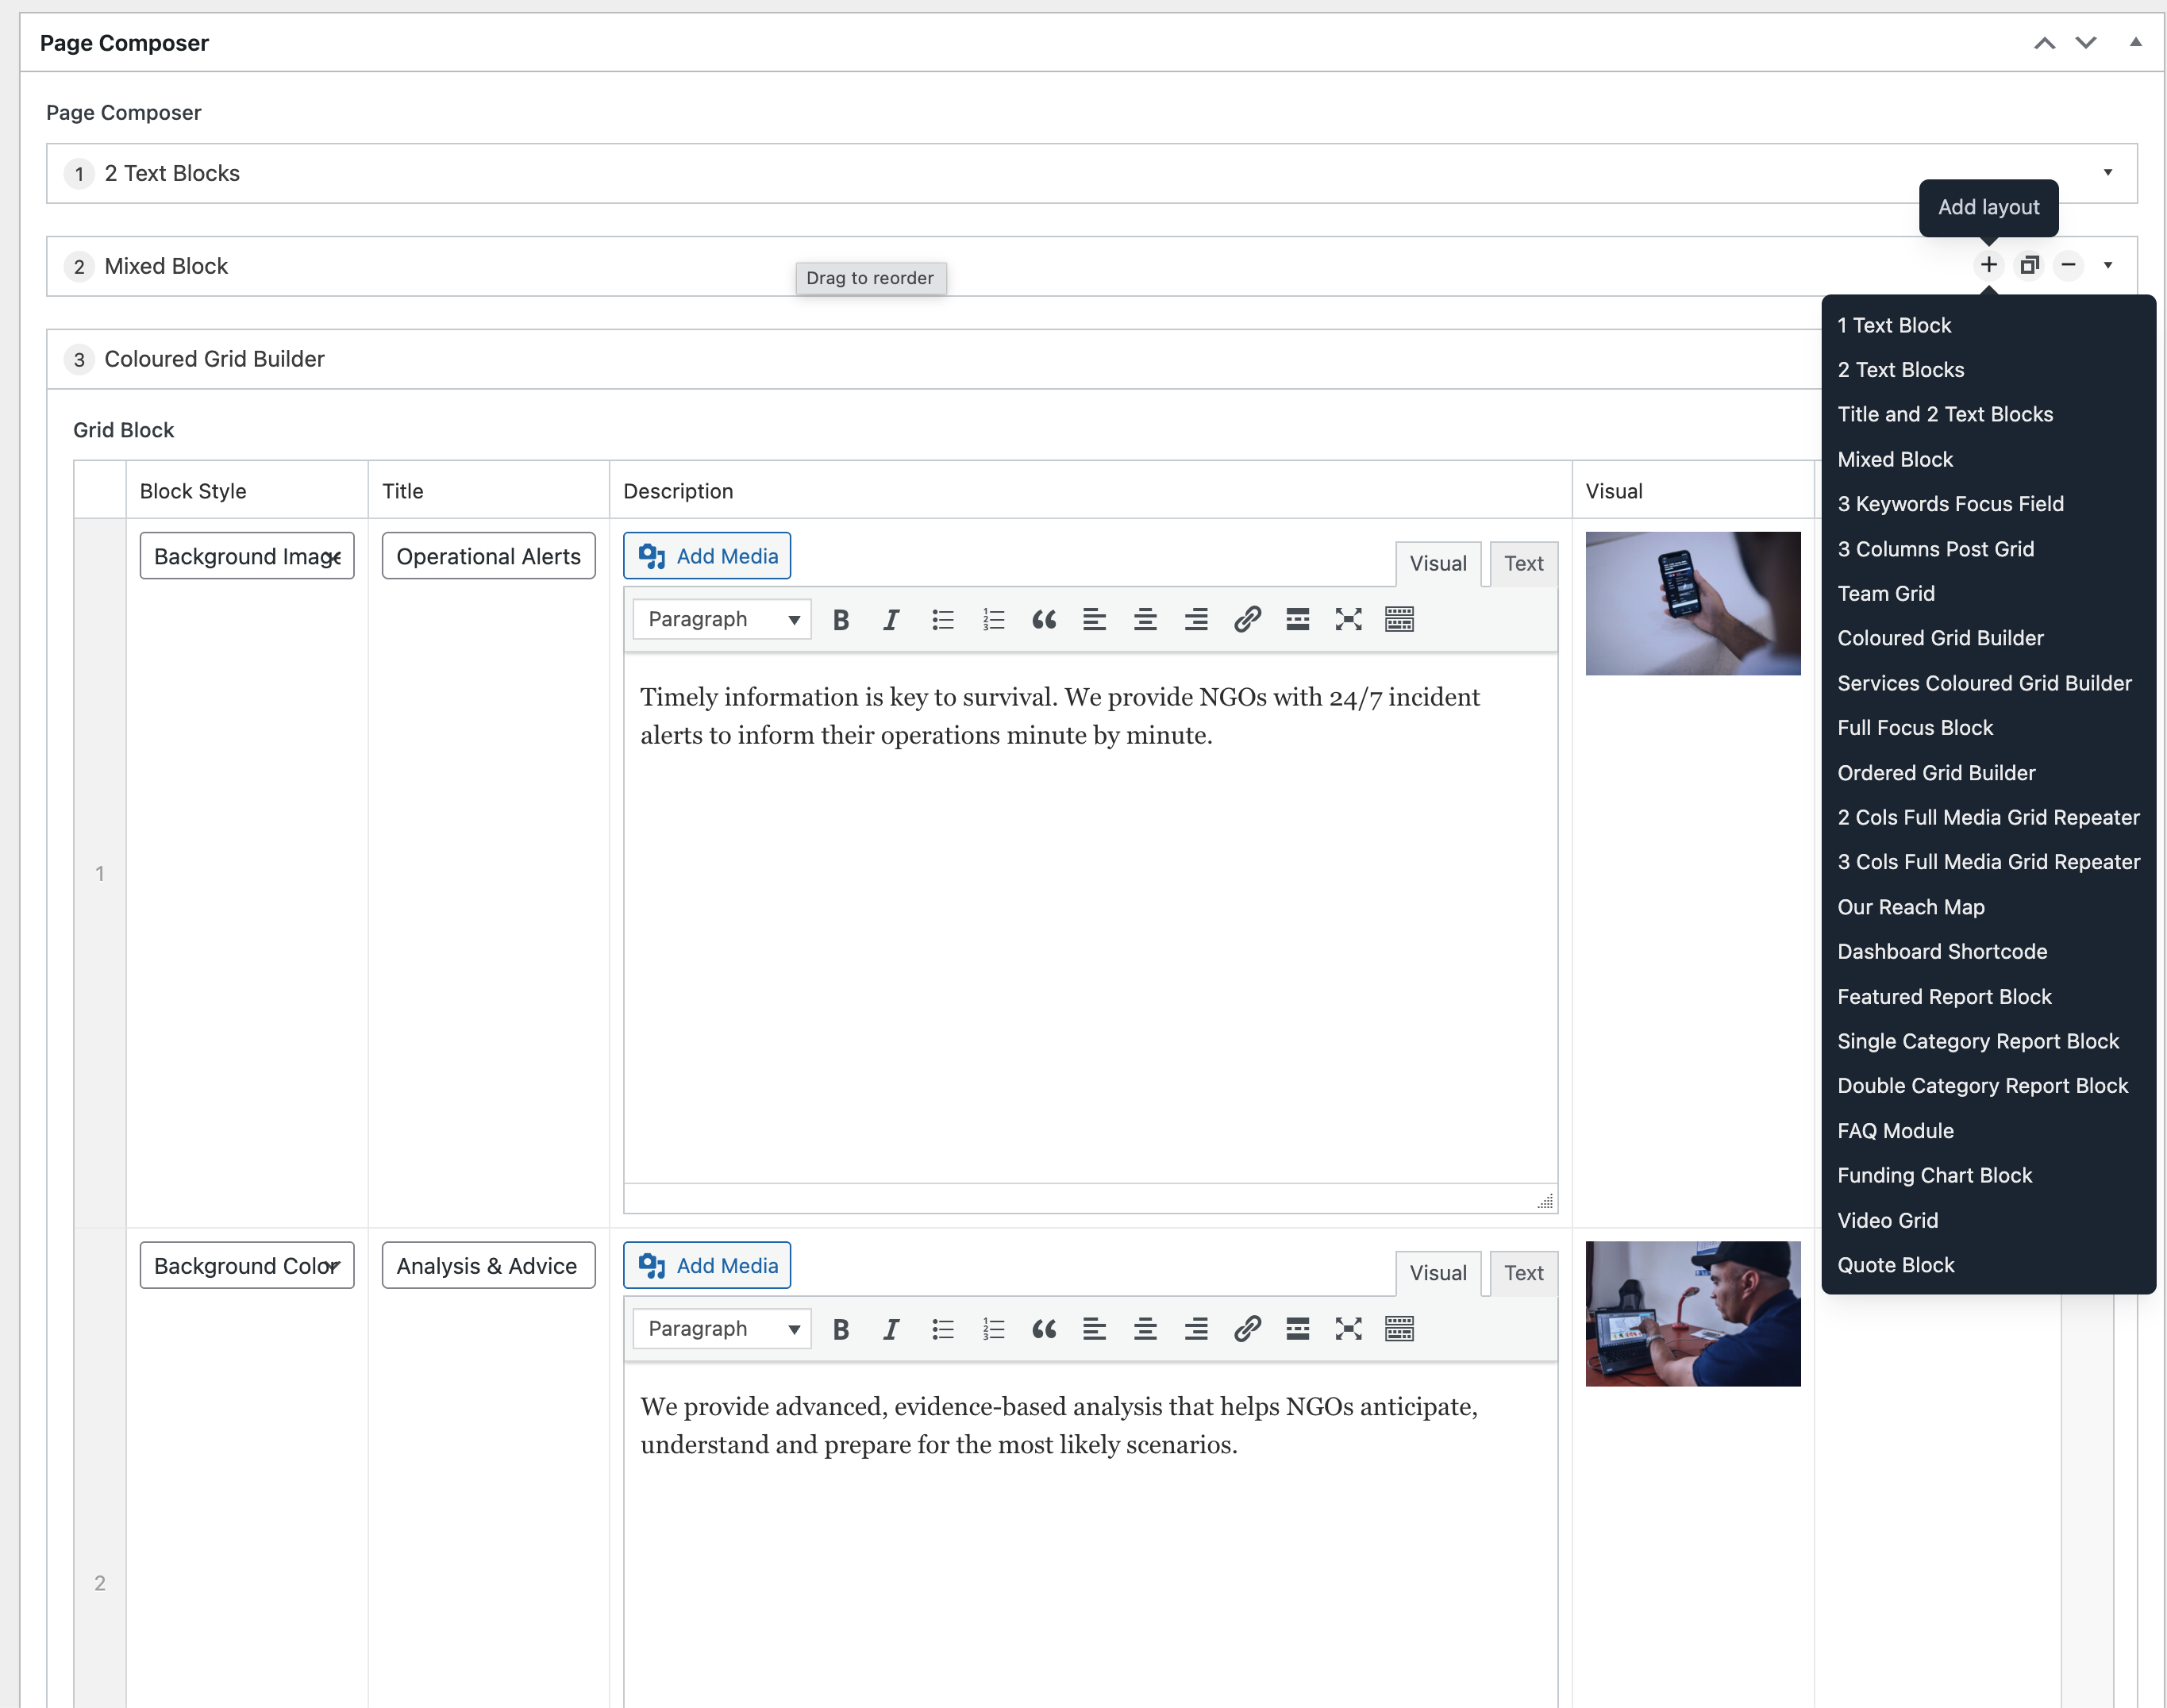The height and width of the screenshot is (1708, 2167).
Task: Open Block Style dropdown showing Background Color
Action: 247,1265
